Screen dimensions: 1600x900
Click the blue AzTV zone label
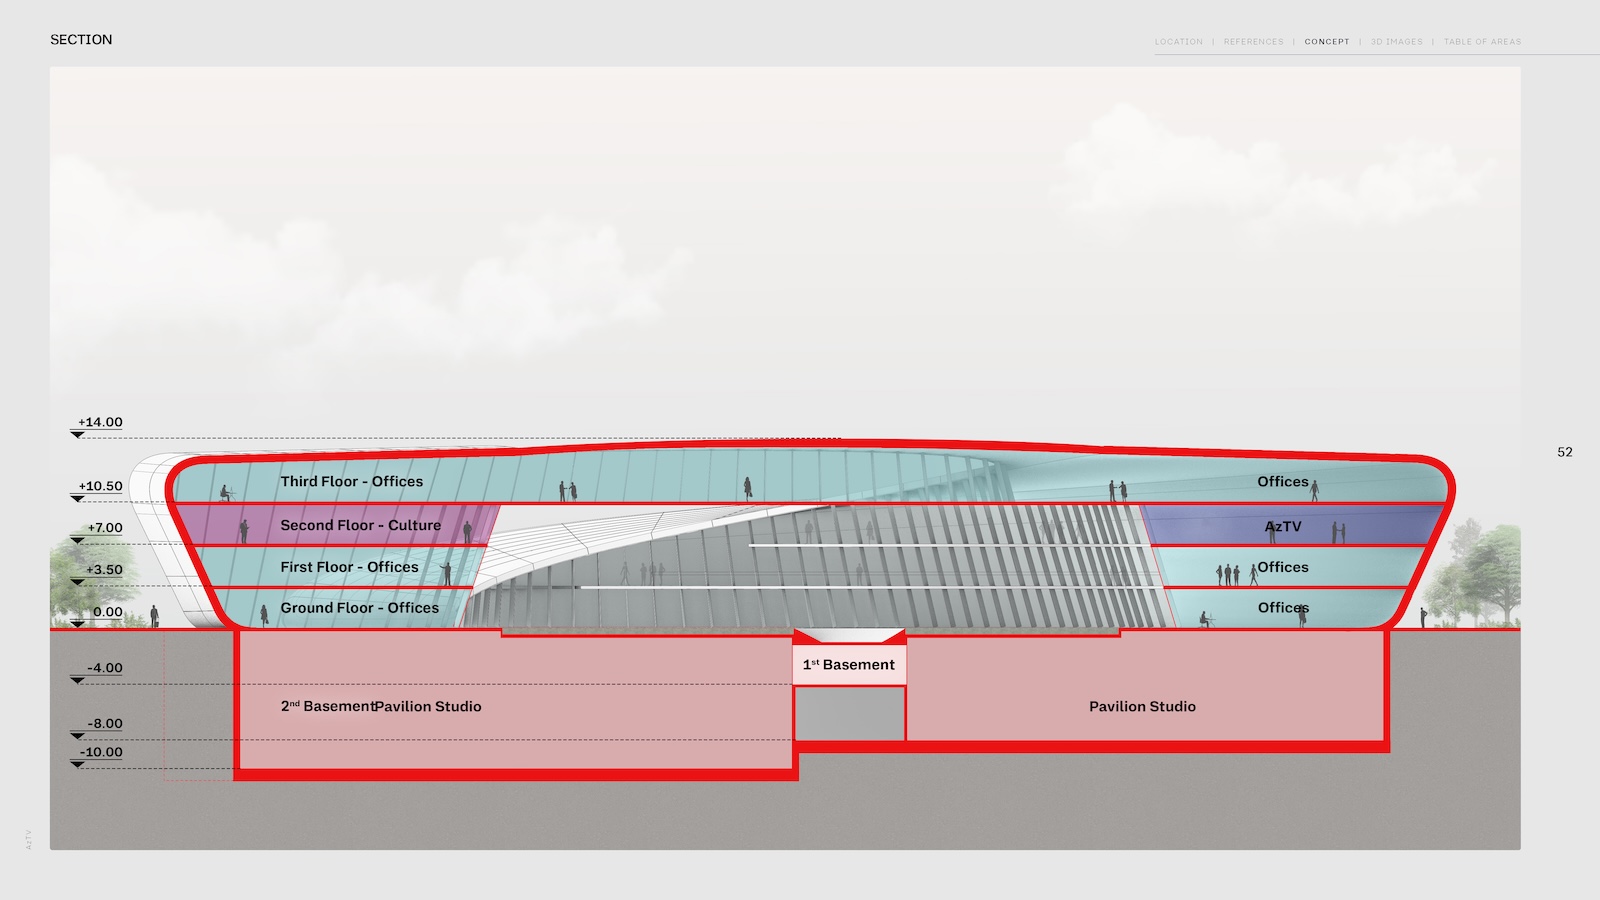point(1283,526)
